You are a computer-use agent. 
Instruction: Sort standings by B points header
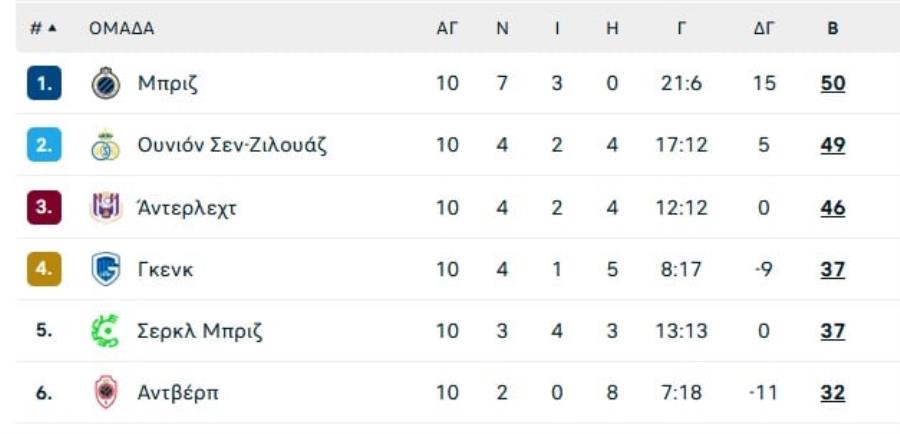coord(833,29)
